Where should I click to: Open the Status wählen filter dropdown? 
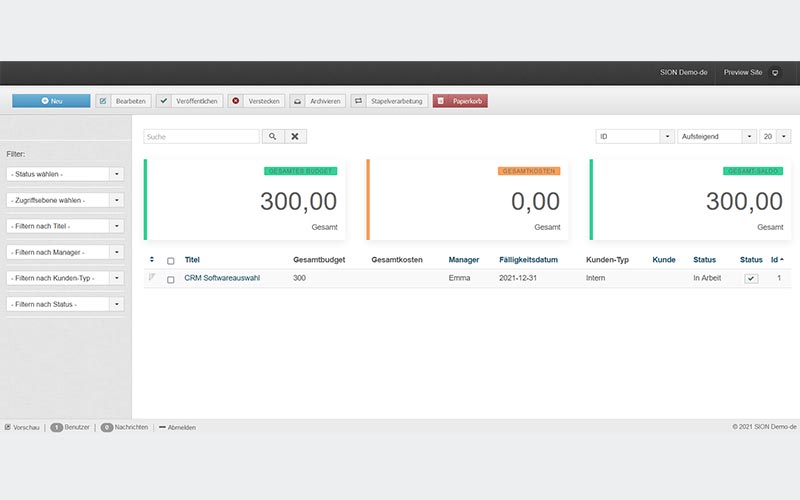pyautogui.click(x=65, y=174)
